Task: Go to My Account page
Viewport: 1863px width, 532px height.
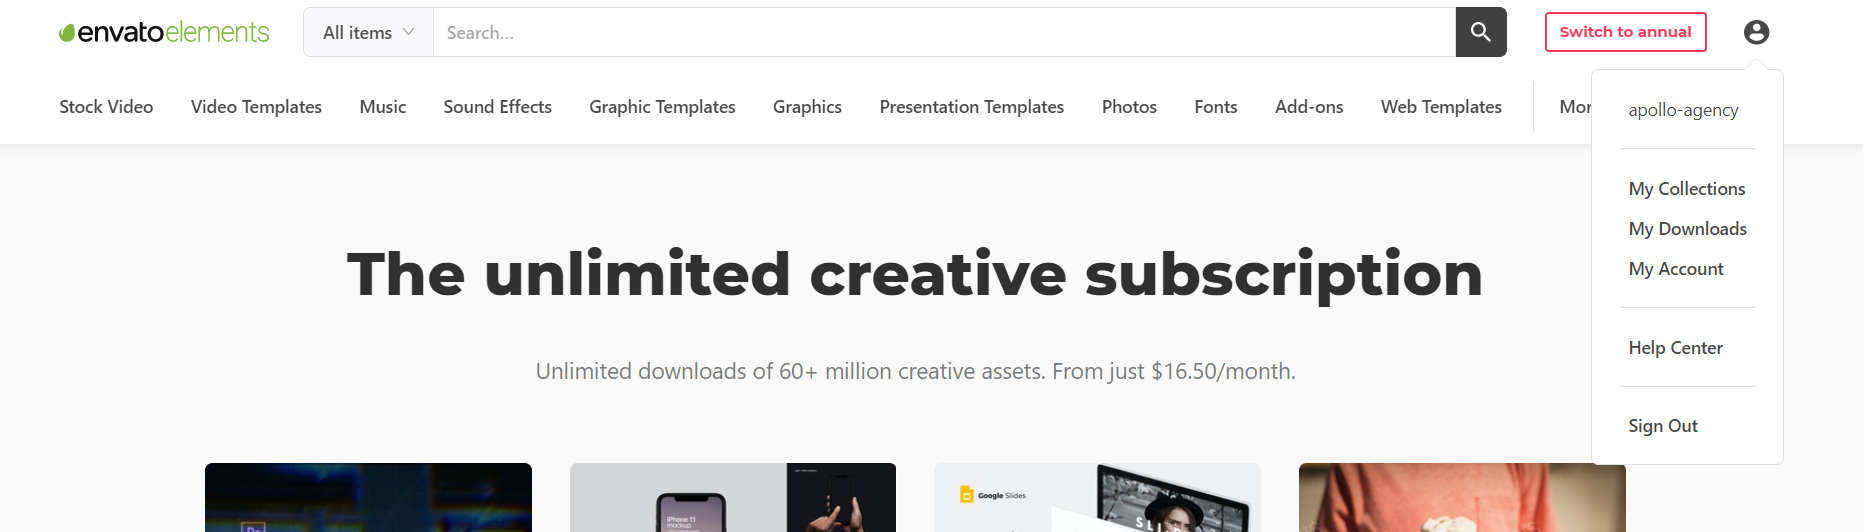Action: [x=1676, y=269]
